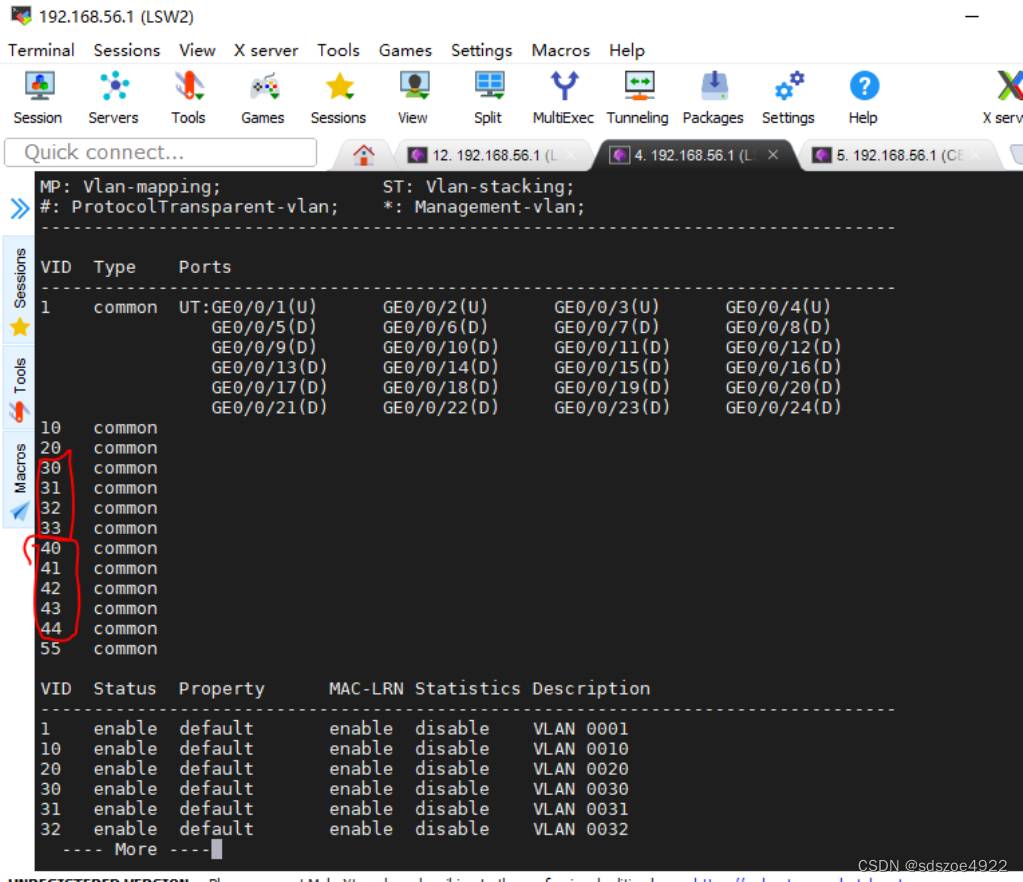The width and height of the screenshot is (1023, 882).
Task: Click the 'GE0/0/24(D)' port text
Action: tap(784, 408)
